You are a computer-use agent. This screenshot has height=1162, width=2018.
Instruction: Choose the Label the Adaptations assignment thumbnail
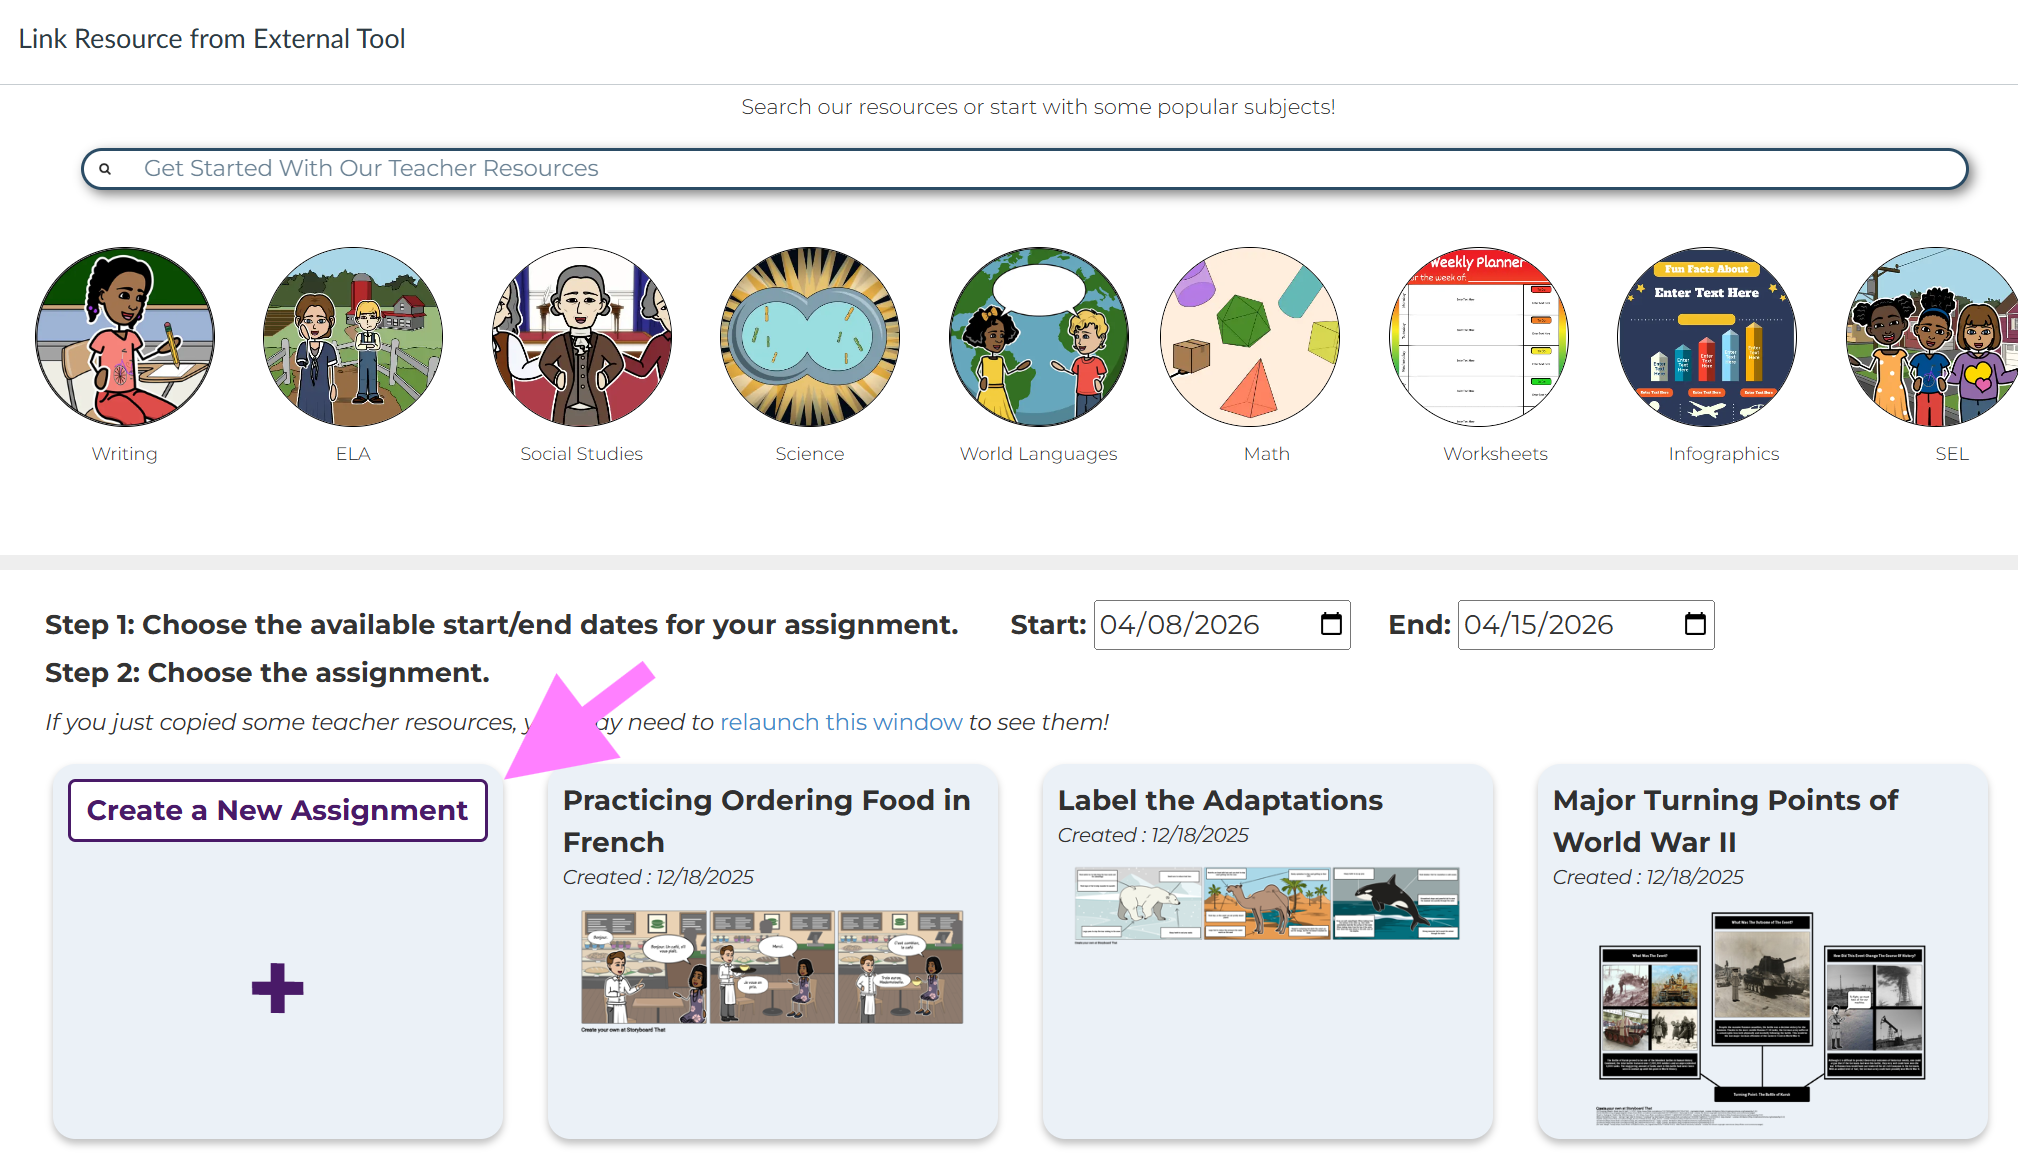coord(1267,904)
